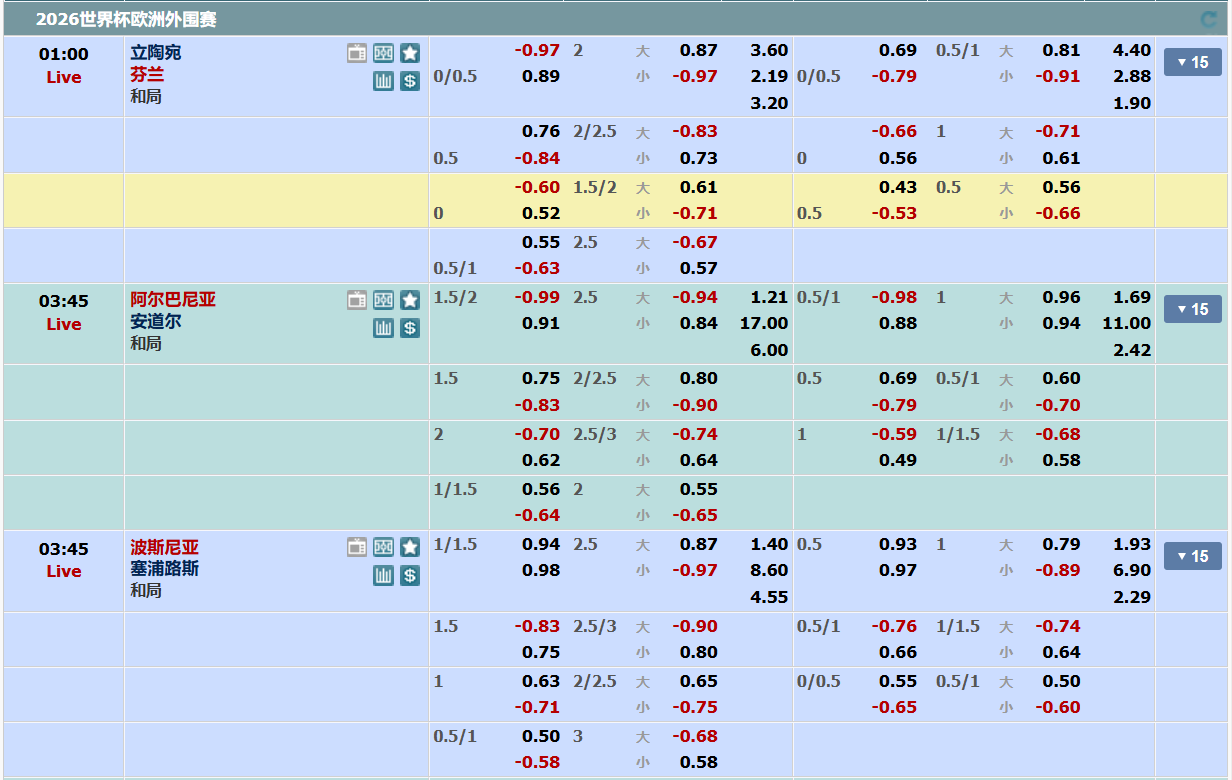The width and height of the screenshot is (1232, 780).
Task: Click dollar icon for 立陶宛 vs 芬兰
Action: [409, 81]
